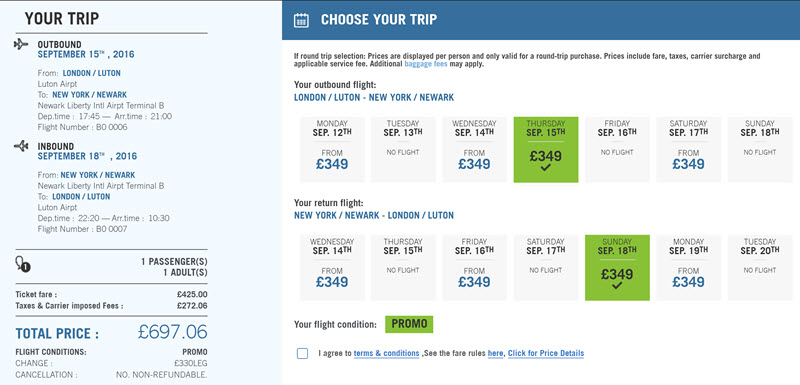Click the calendar icon beside Choose Your Trip
Viewport: 800px width, 385px height.
302,20
